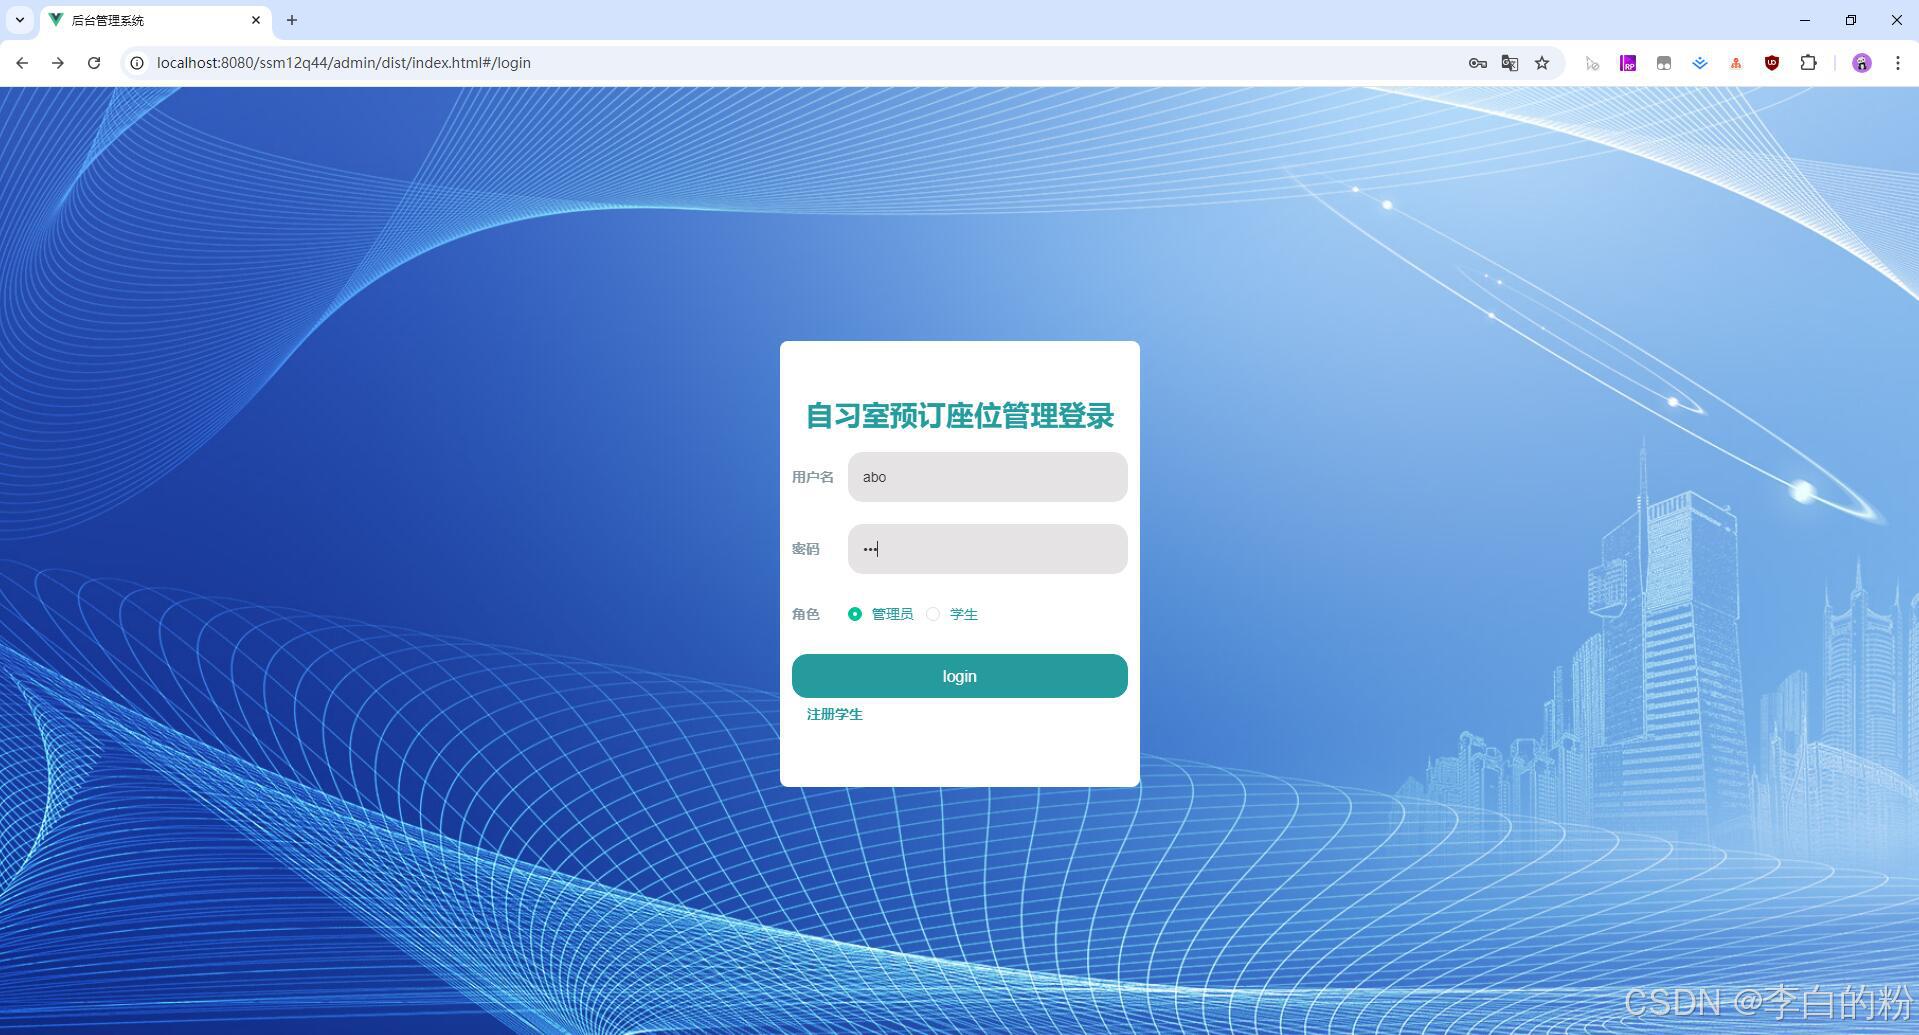Minimize the browser window
The height and width of the screenshot is (1035, 1919).
(x=1805, y=20)
